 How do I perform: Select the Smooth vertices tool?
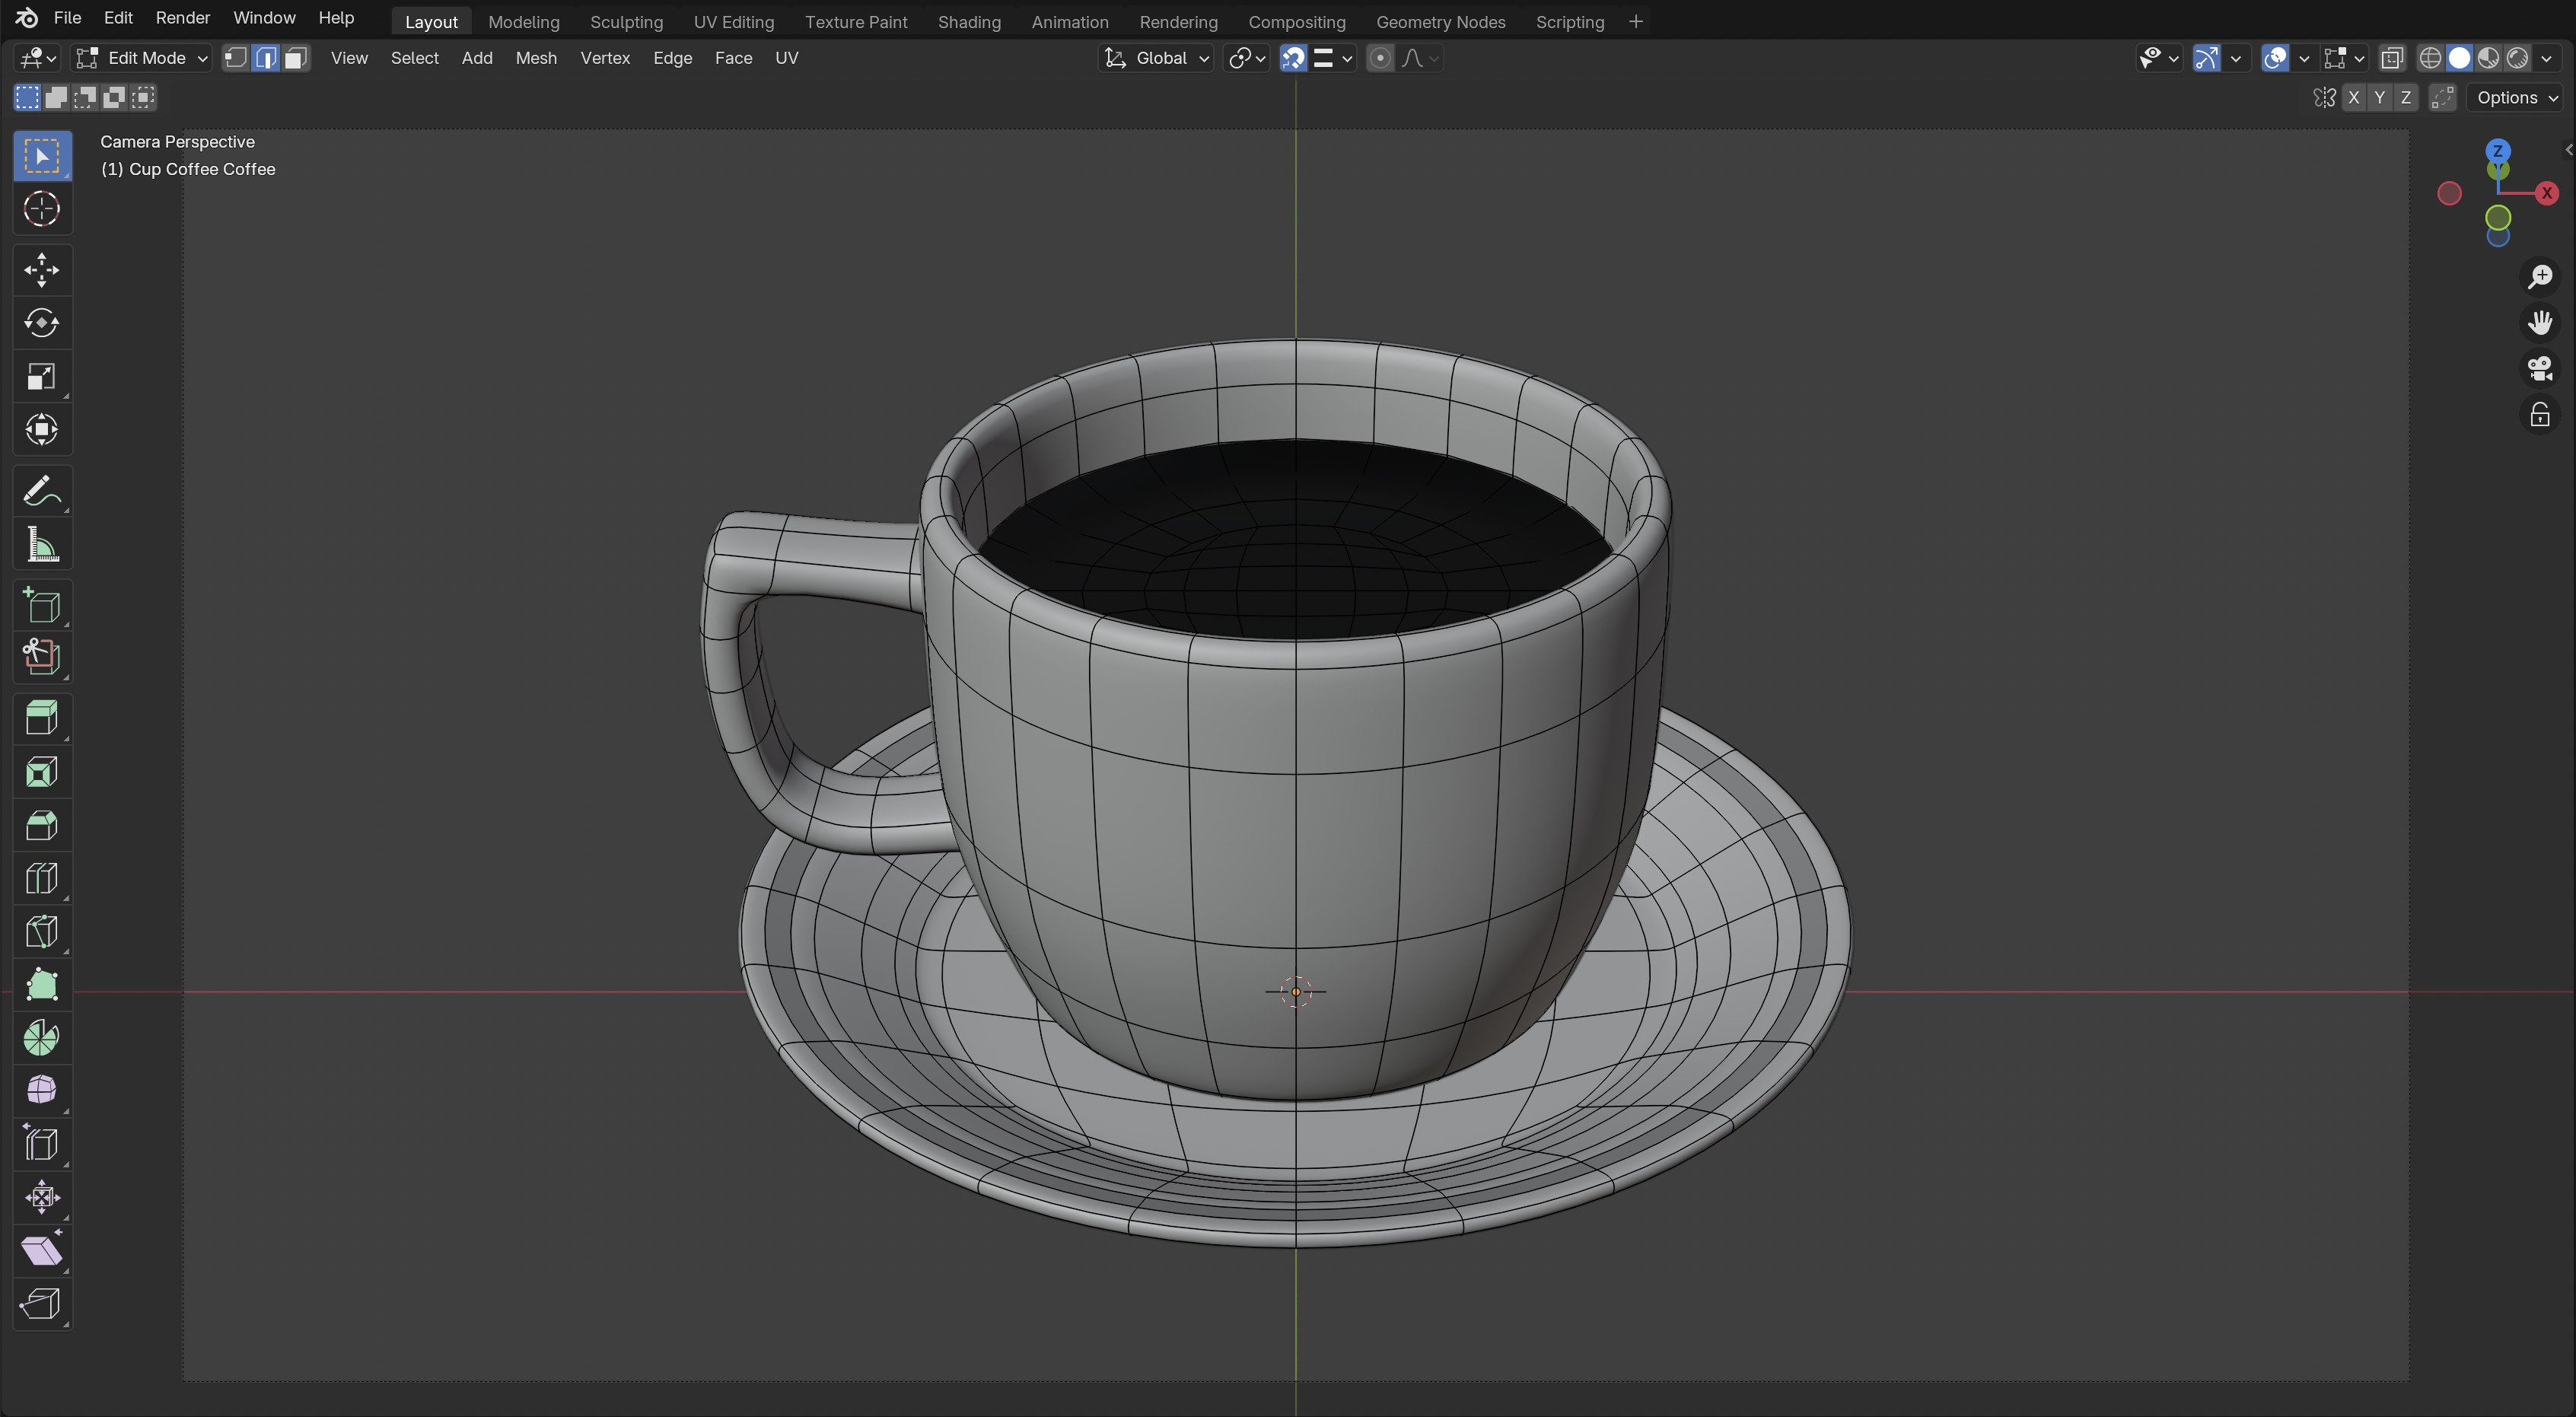coord(42,1091)
